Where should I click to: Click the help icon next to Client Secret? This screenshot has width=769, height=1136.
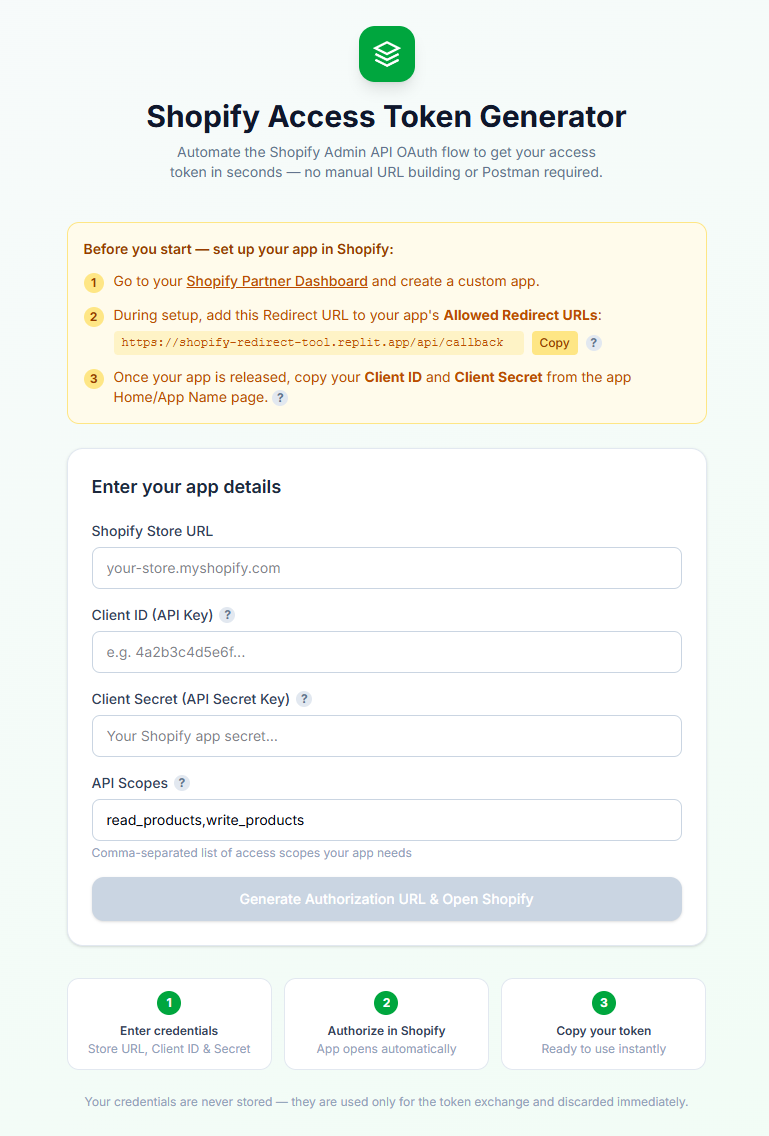coord(304,699)
